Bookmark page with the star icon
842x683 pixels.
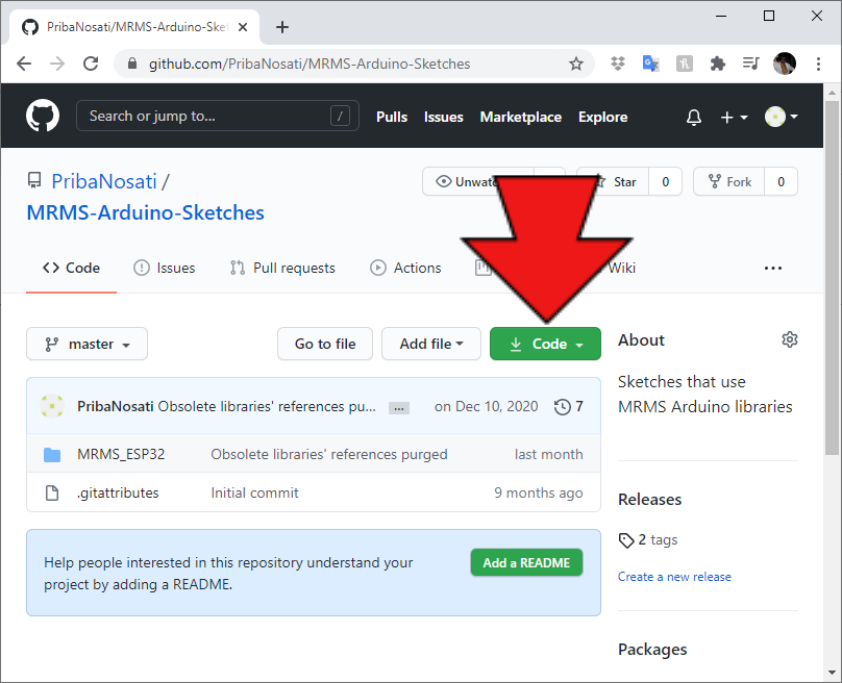tap(576, 64)
